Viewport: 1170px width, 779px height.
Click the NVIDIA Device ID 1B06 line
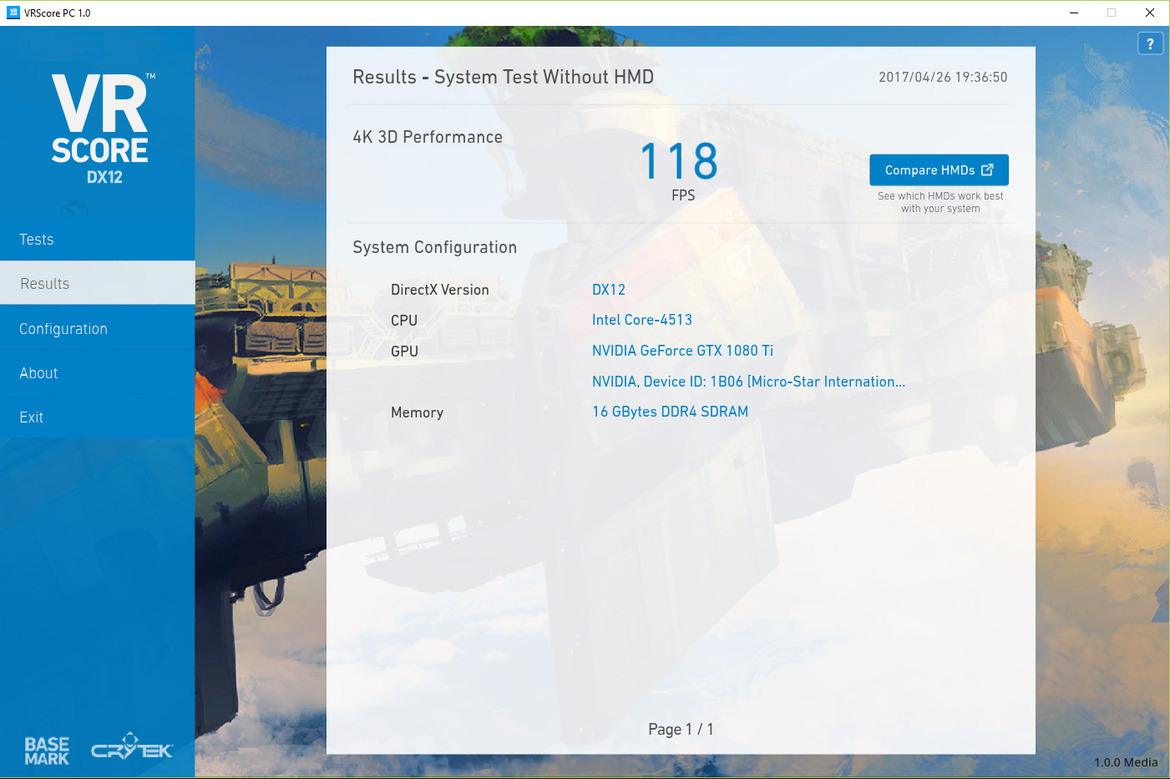pos(748,381)
